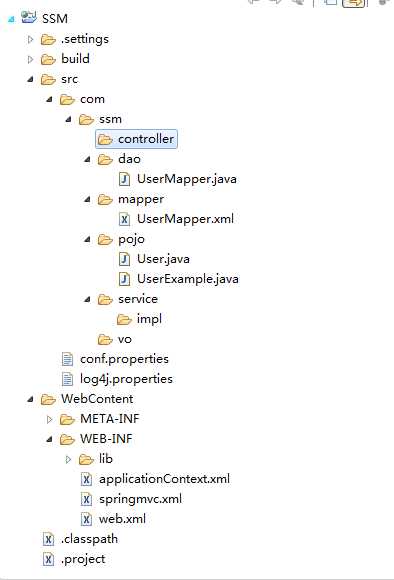Collapse the mapper folder
The image size is (394, 580).
(87, 199)
